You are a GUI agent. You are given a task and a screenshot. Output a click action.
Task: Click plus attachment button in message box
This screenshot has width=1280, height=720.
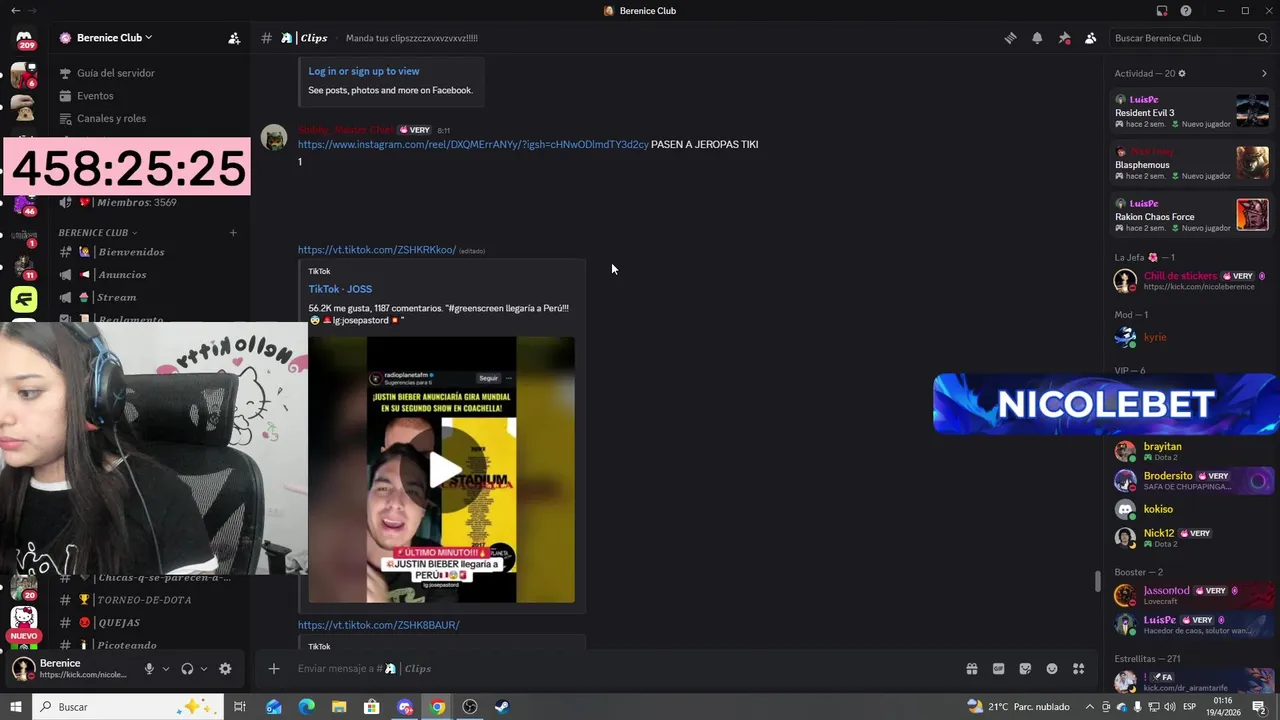pyautogui.click(x=274, y=669)
